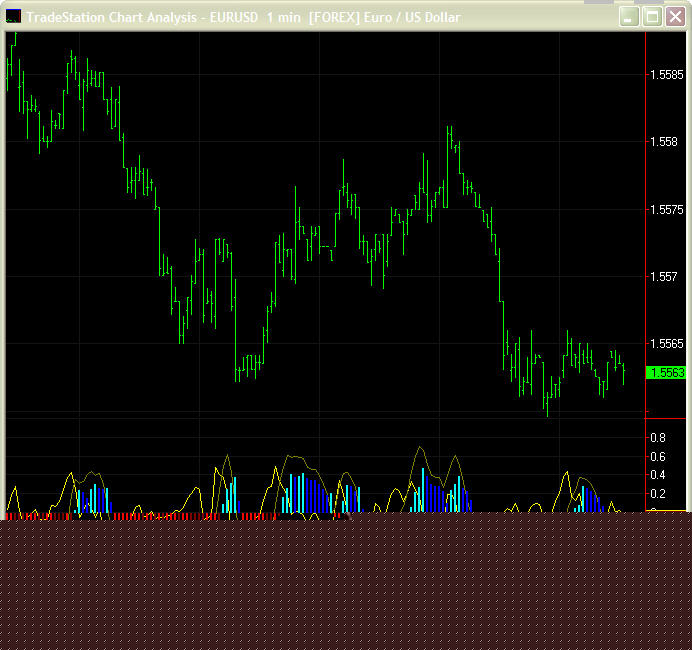Click the 0.4 indicator scale label

pyautogui.click(x=658, y=475)
